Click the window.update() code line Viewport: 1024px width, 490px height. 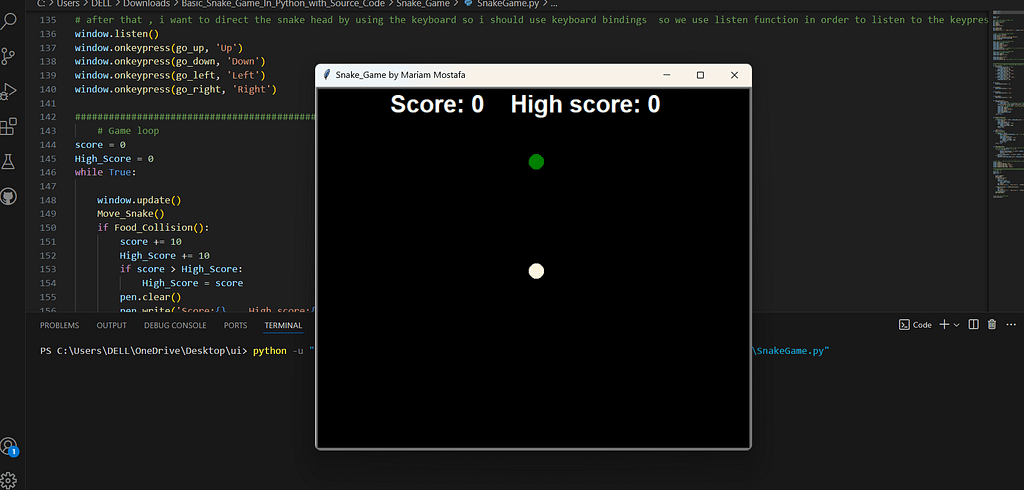139,200
